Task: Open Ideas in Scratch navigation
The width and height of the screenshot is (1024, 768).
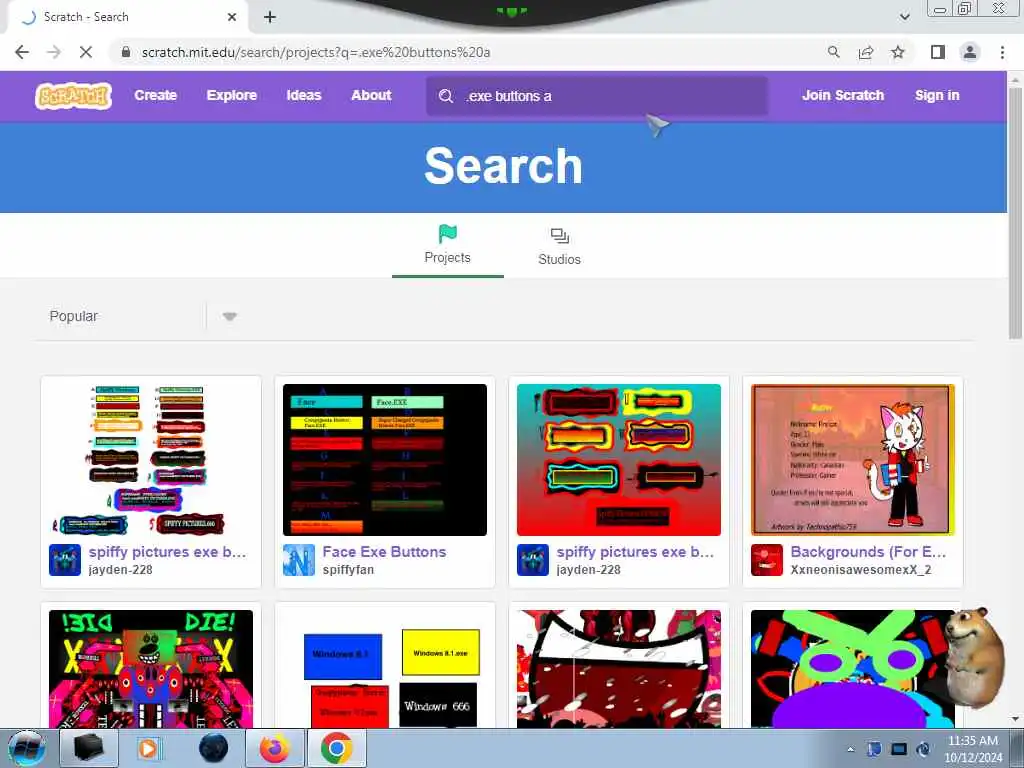Action: (304, 95)
